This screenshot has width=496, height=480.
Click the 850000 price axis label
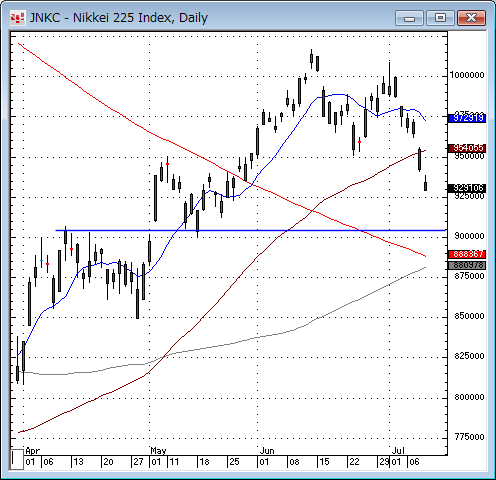[x=469, y=316]
